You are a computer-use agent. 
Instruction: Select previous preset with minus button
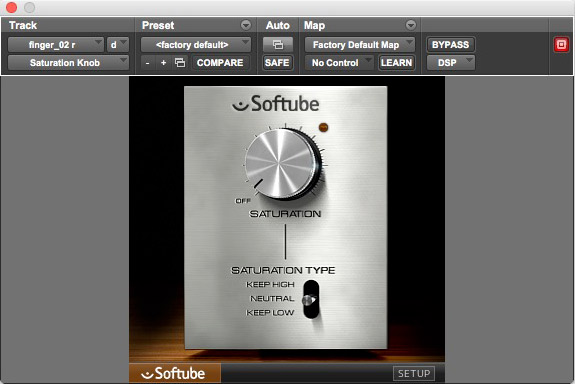(x=147, y=63)
